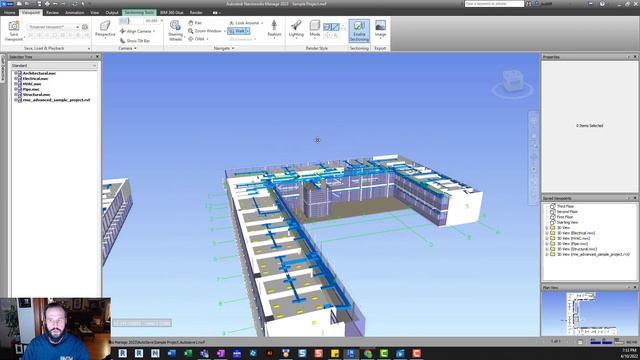The width and height of the screenshot is (640, 360).
Task: Open the render Mode menu
Action: point(315,29)
